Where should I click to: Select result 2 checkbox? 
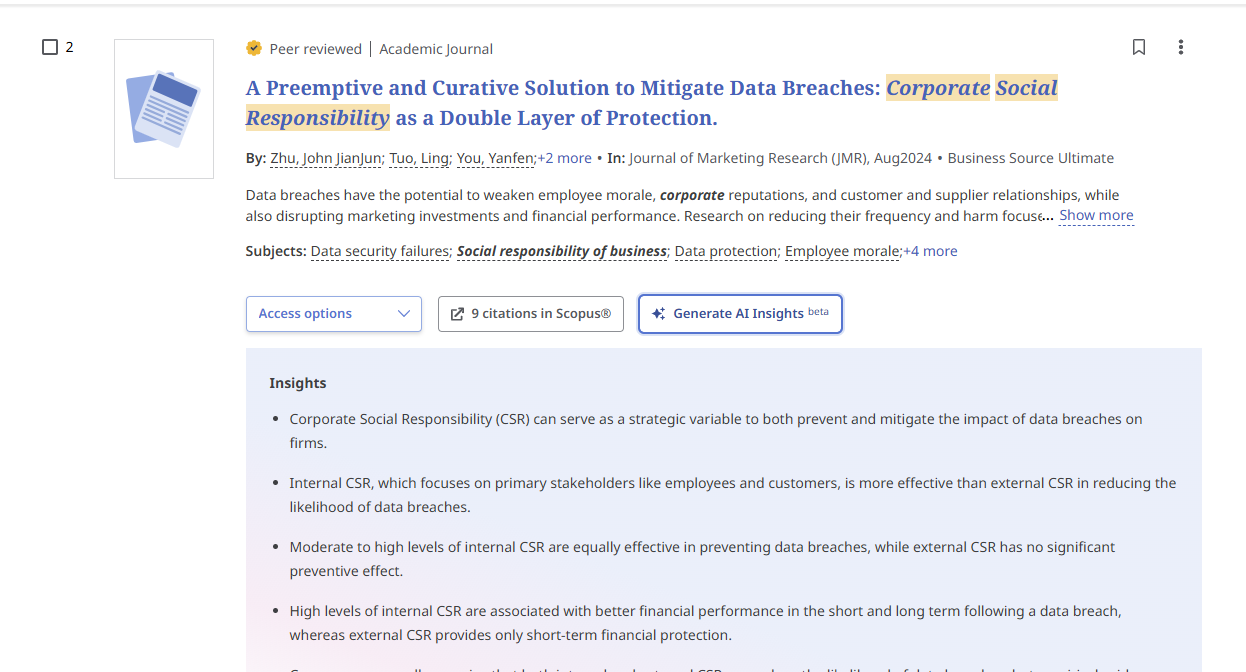[x=50, y=47]
